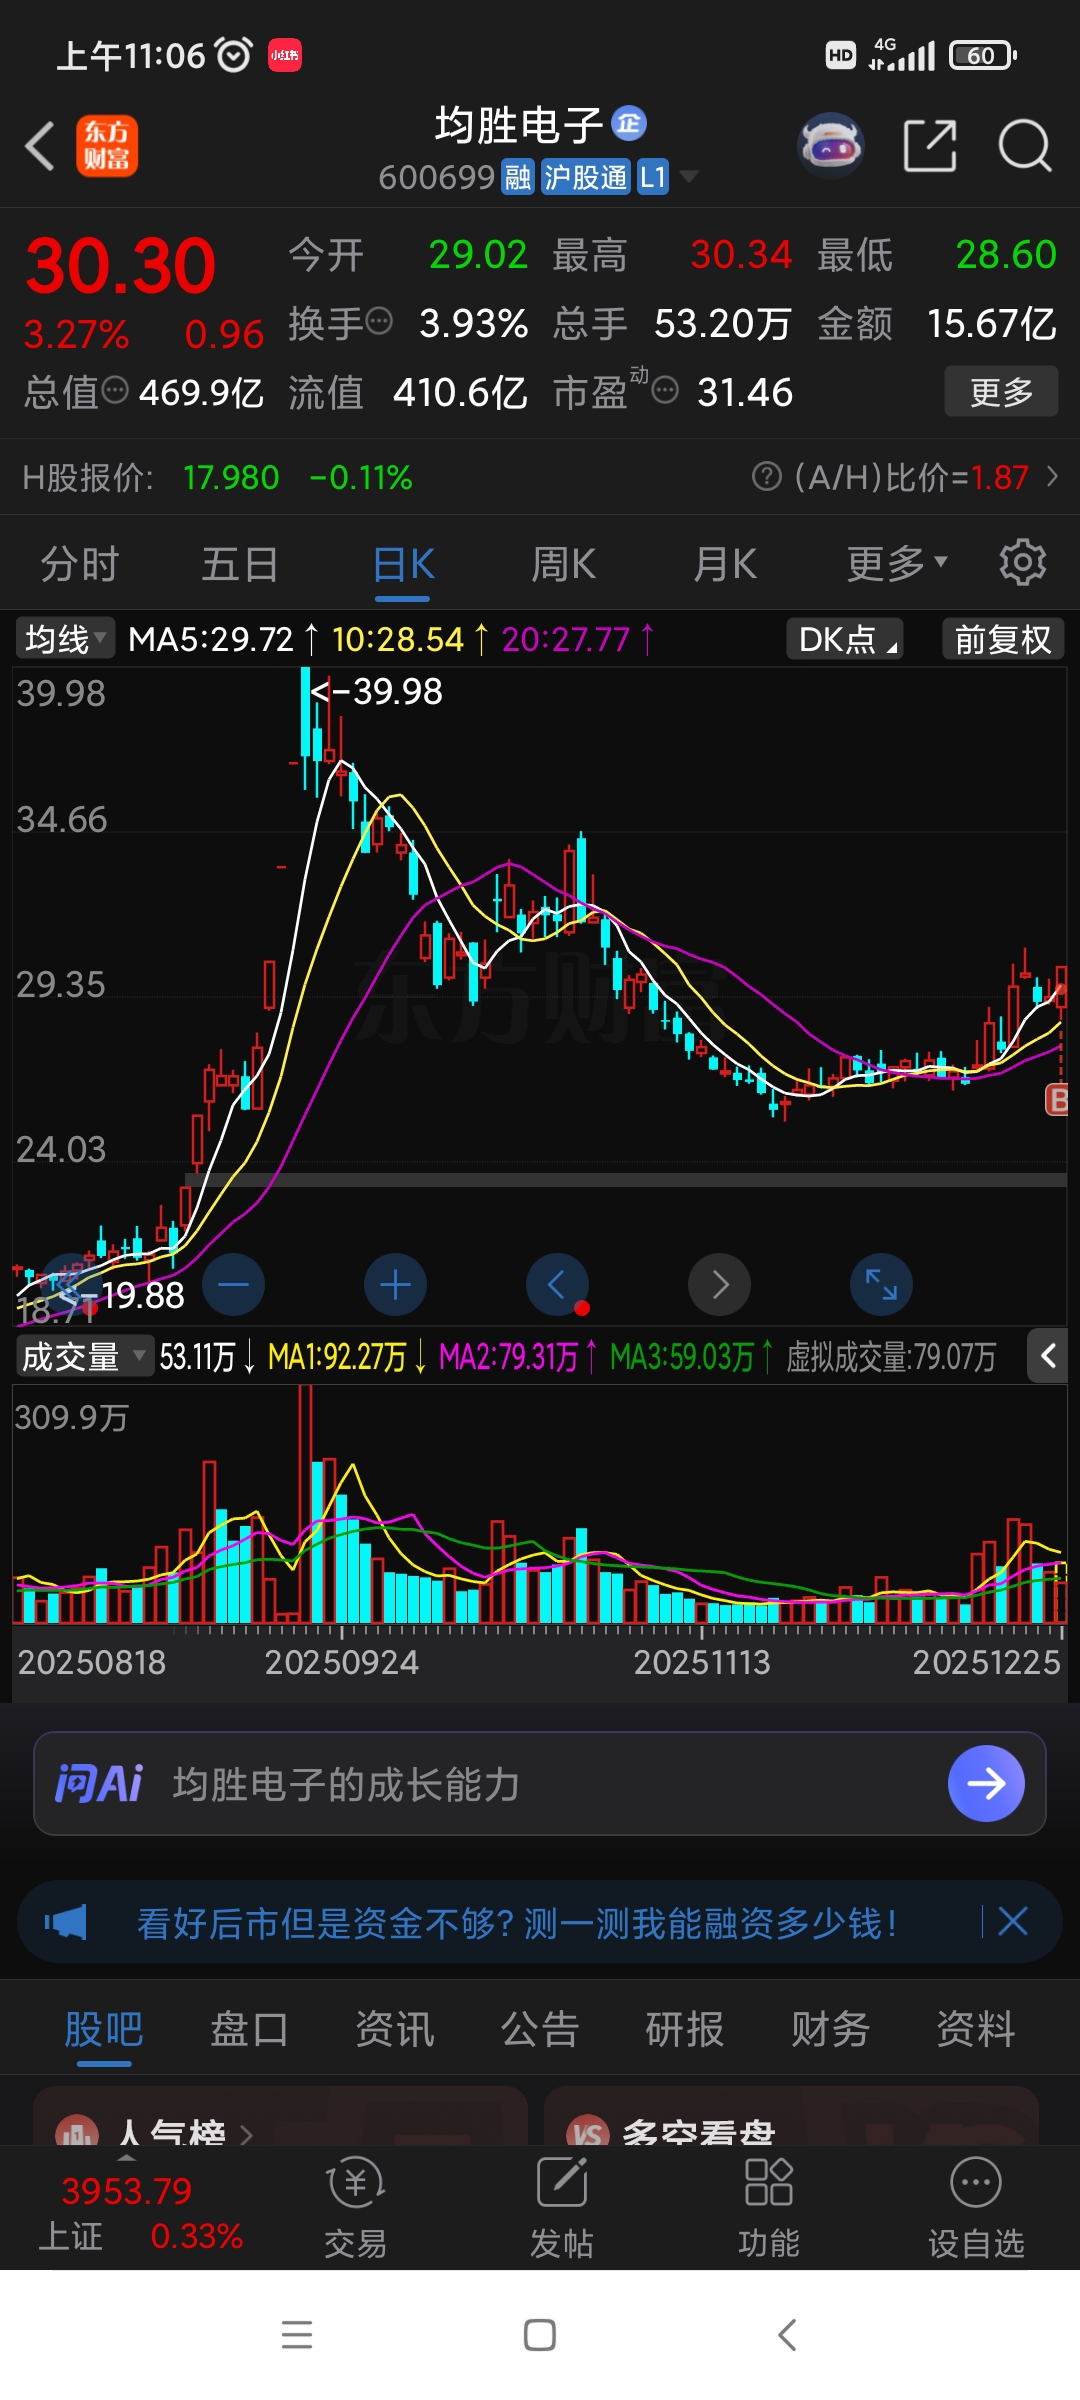Tap the 多空看盘 card
The height and width of the screenshot is (2400, 1080).
[x=791, y=2118]
